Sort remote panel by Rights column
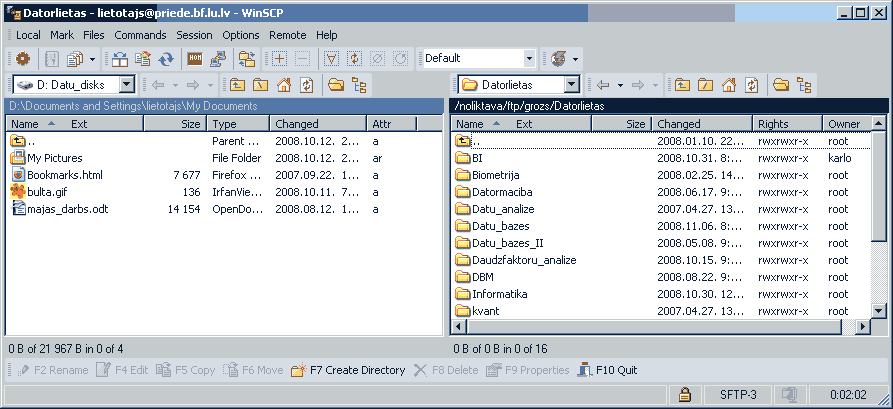Image resolution: width=893 pixels, height=409 pixels. pos(788,124)
